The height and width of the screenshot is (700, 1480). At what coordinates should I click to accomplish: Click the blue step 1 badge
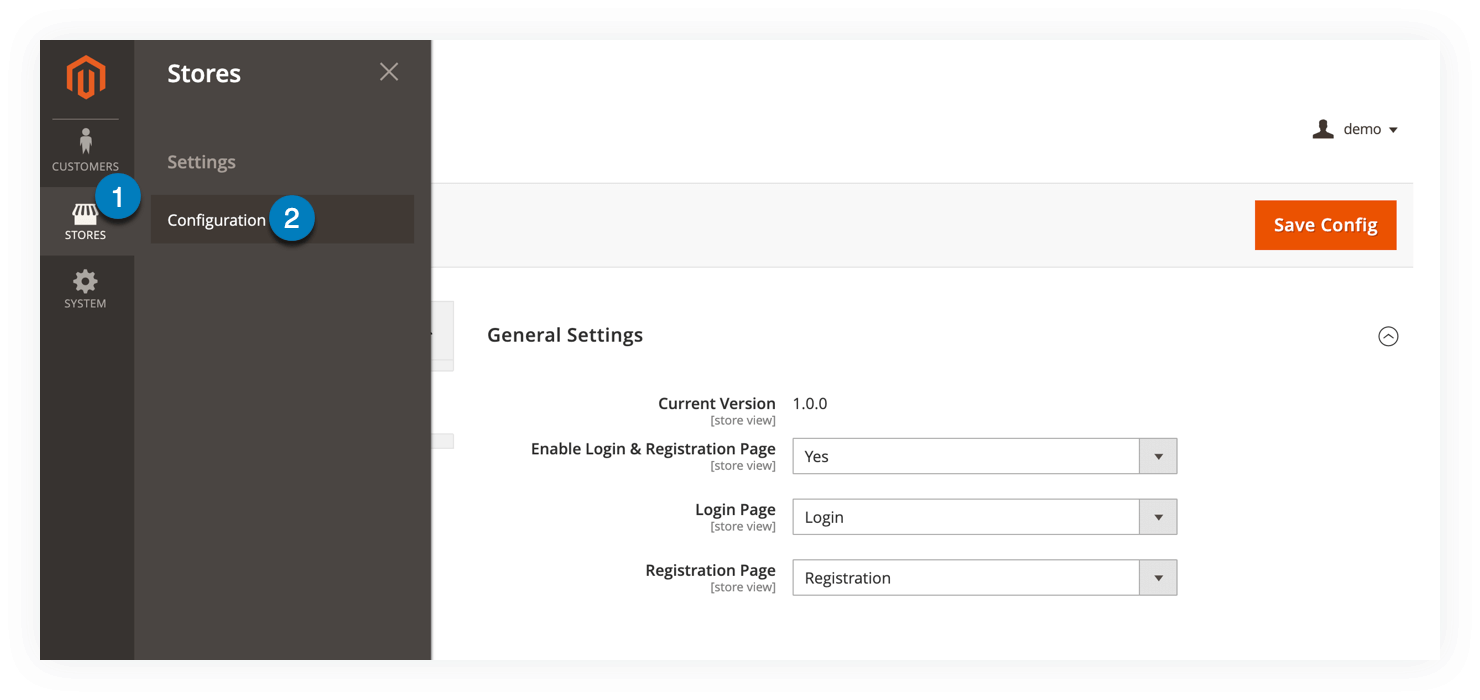coord(118,198)
